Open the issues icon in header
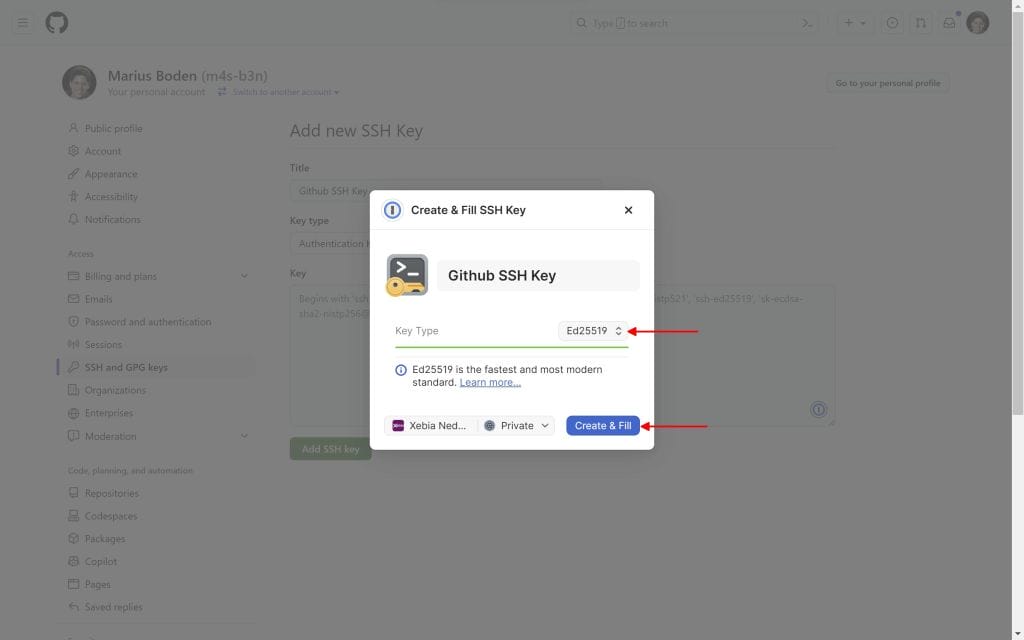Viewport: 1024px width, 640px height. 892,23
